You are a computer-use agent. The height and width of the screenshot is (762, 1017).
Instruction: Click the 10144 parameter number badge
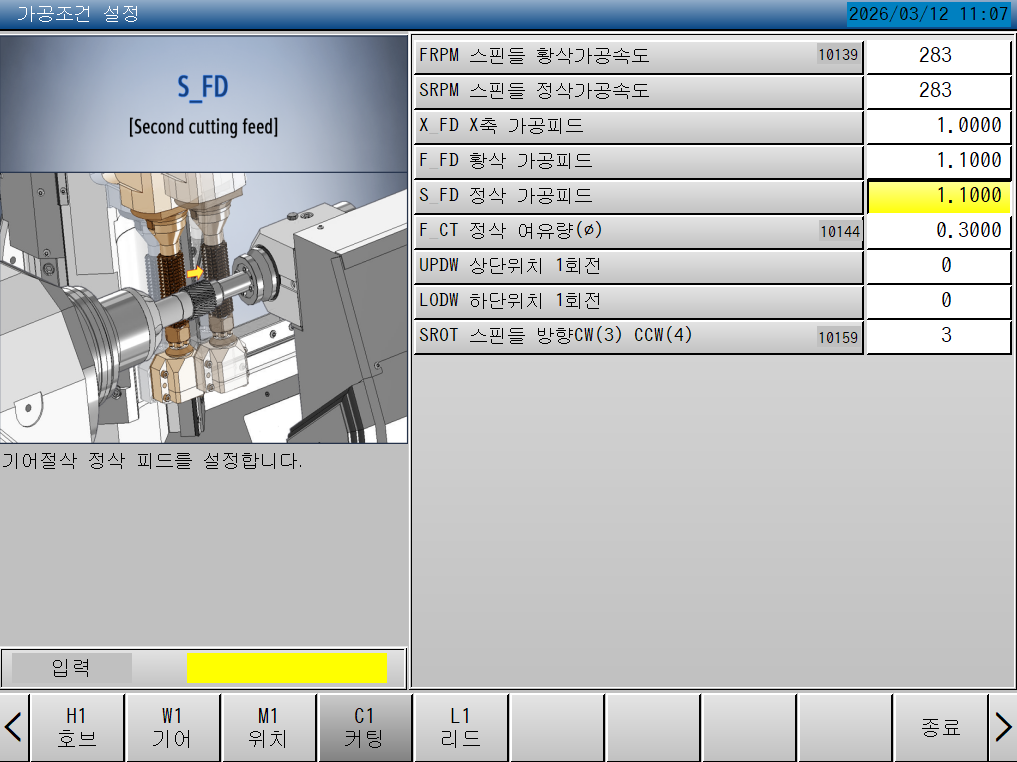tap(840, 232)
